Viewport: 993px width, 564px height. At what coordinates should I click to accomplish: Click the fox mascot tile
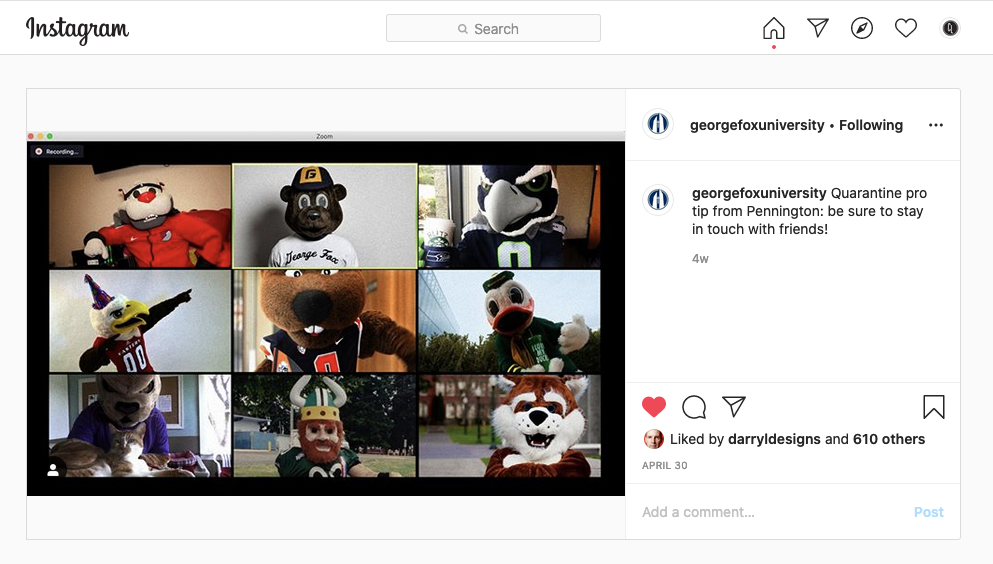click(x=509, y=425)
